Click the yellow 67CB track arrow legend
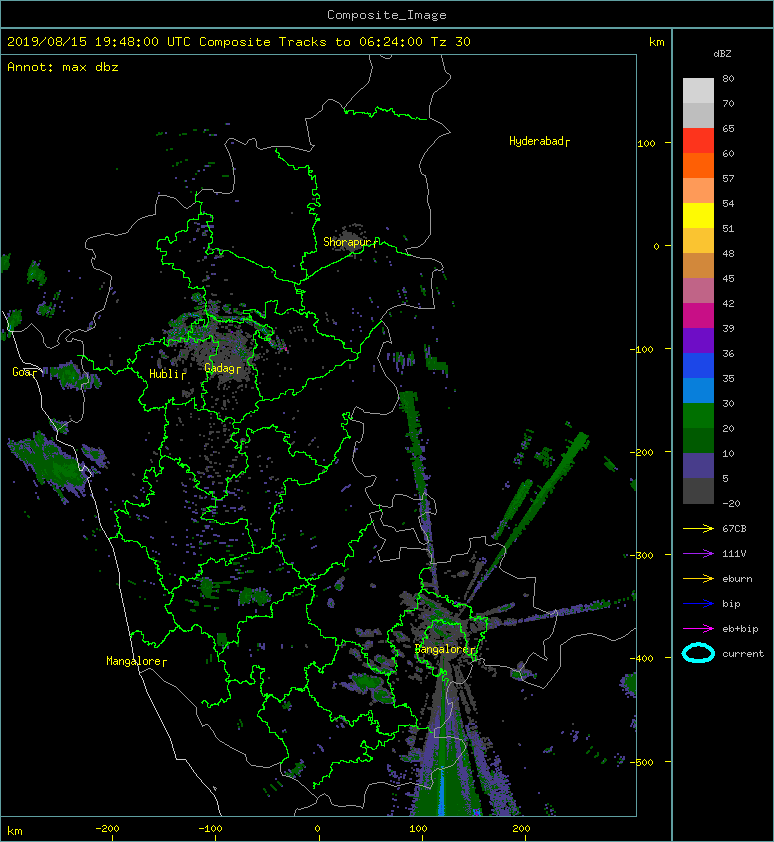 point(698,529)
